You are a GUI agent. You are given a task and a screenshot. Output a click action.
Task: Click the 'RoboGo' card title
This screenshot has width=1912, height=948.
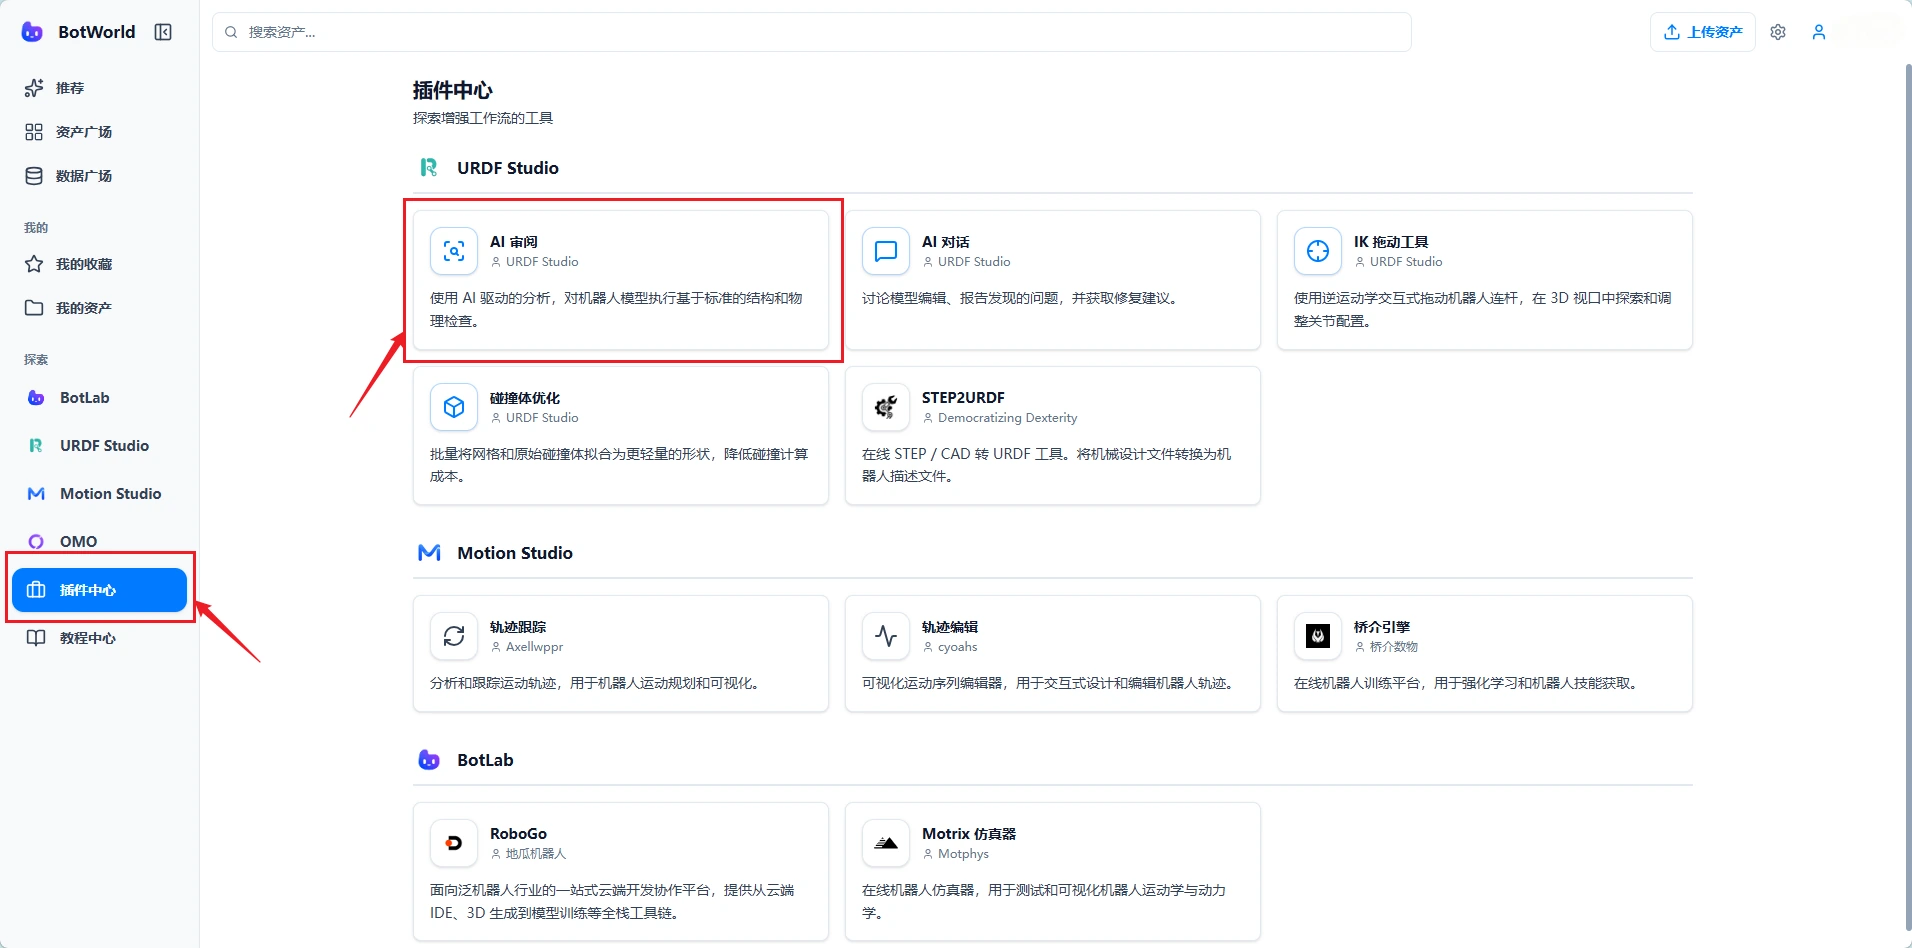click(518, 834)
